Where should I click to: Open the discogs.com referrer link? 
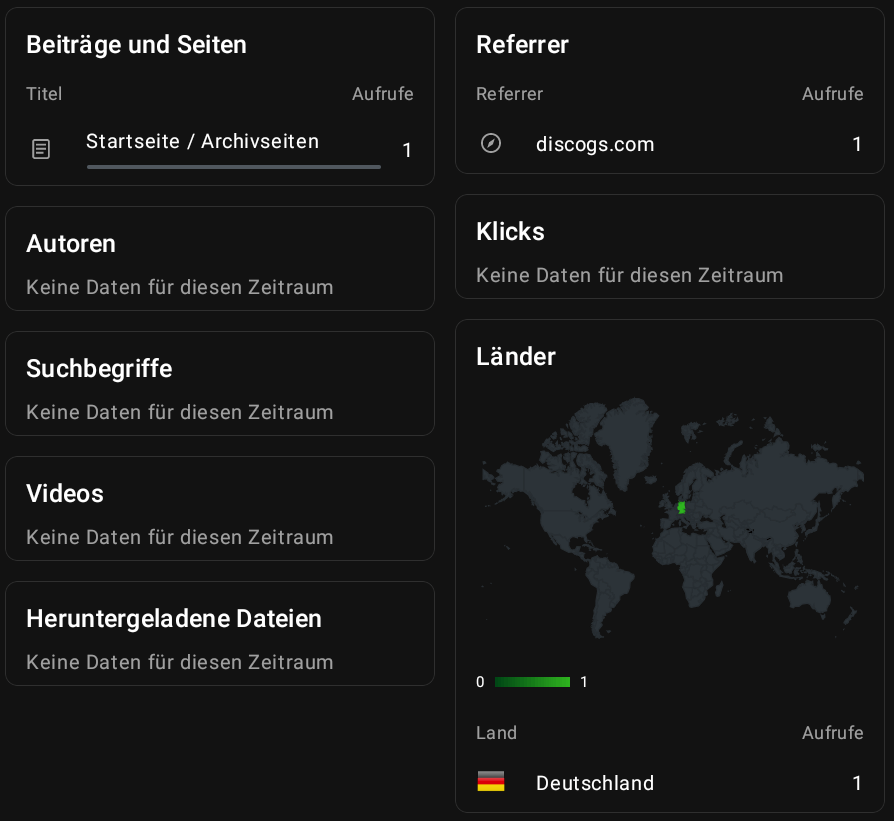(595, 144)
